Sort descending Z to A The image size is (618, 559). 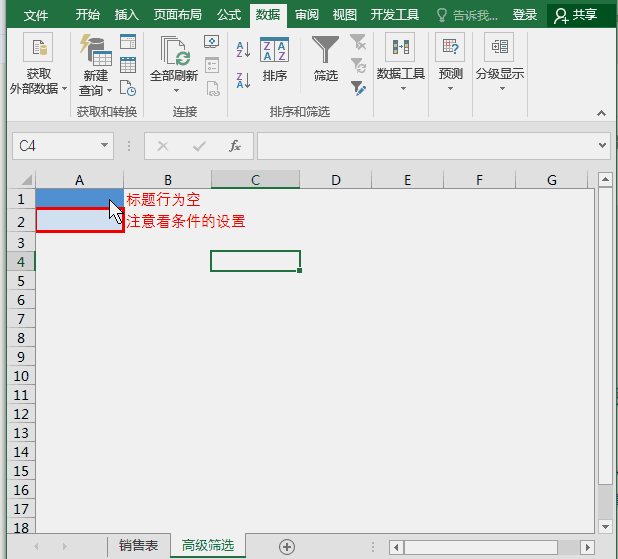[243, 80]
